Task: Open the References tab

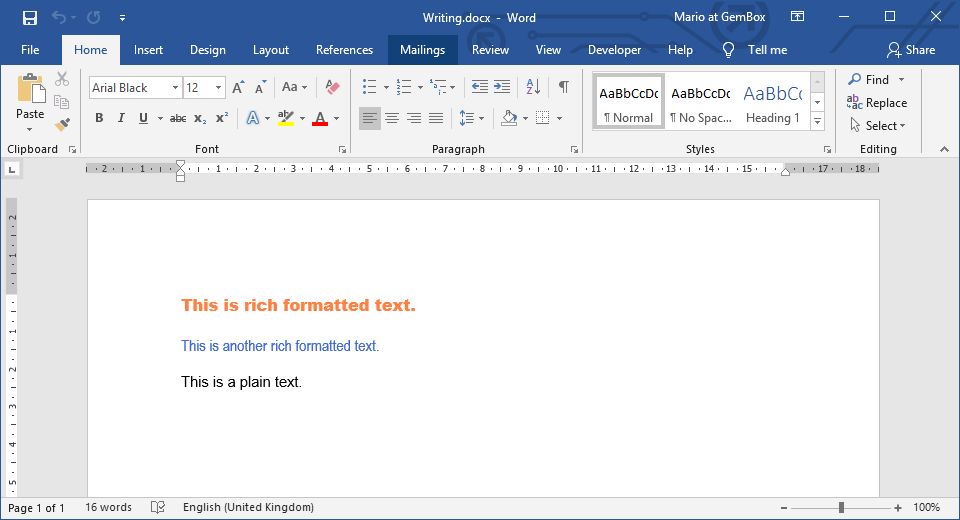Action: [x=344, y=50]
